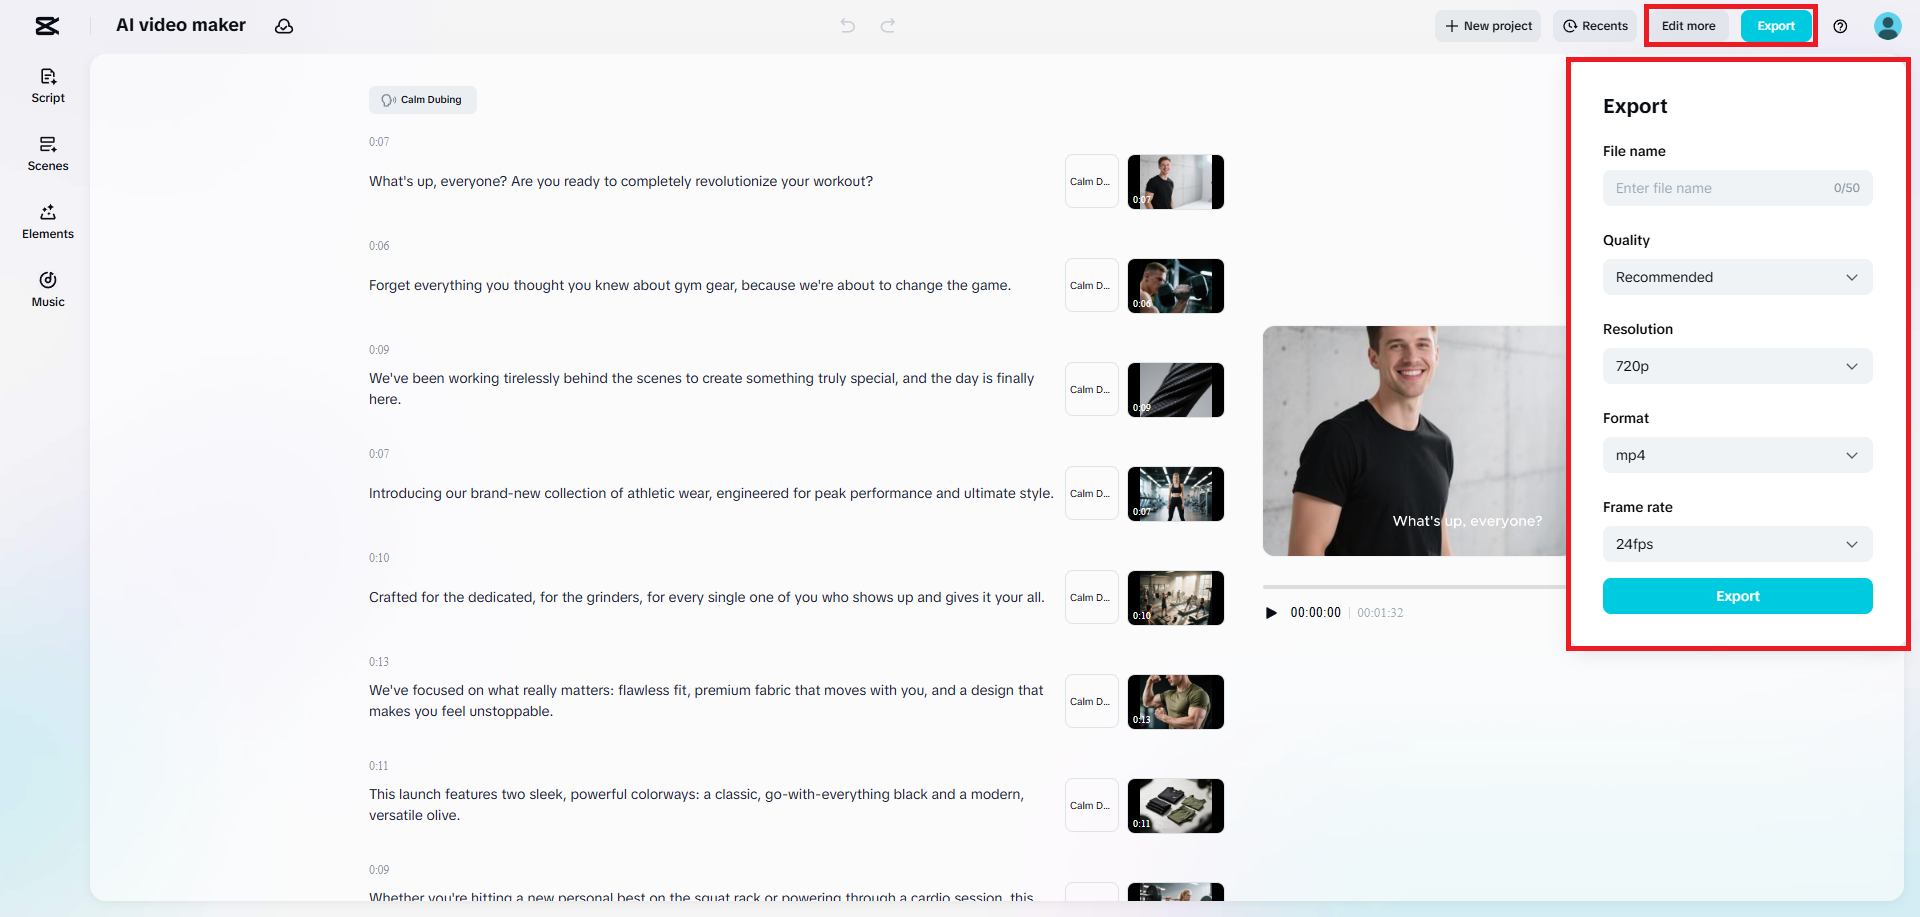Open voice chip for 'Forget everything' scene

1091,286
